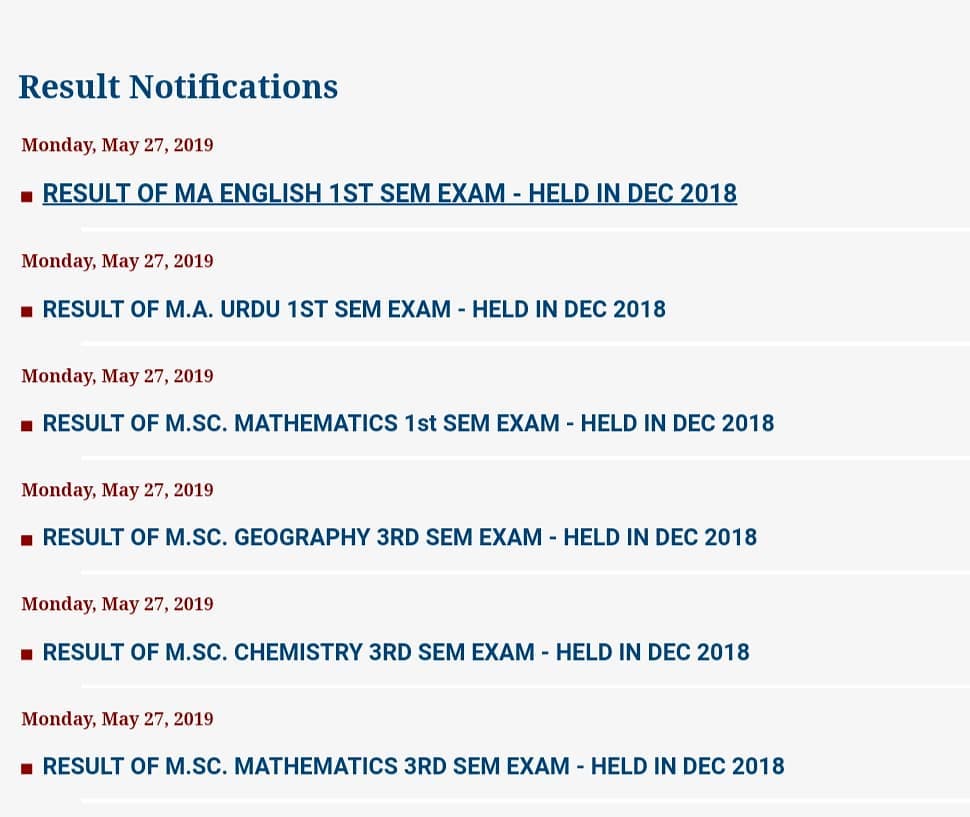The height and width of the screenshot is (817, 970).
Task: Click the Result Notifications heading
Action: click(178, 87)
